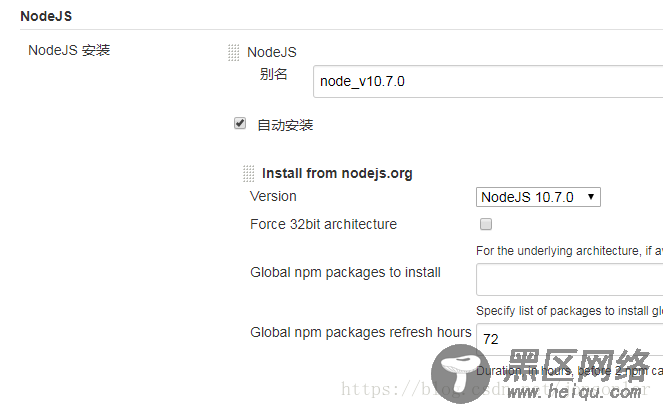
Task: Click the NodeJS 安装 label
Action: 69,50
